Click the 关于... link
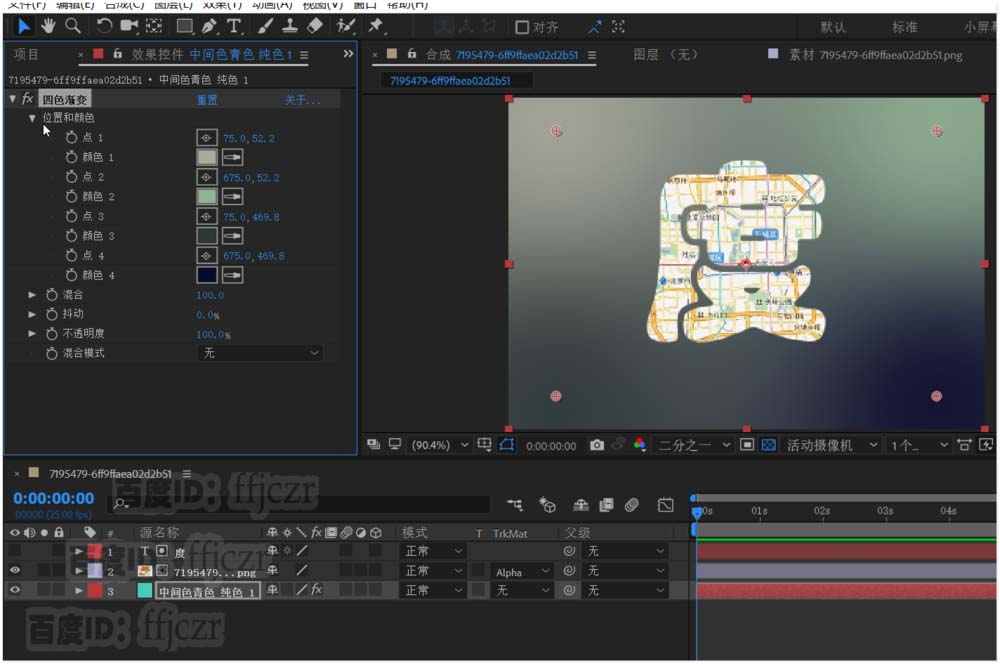 point(302,100)
